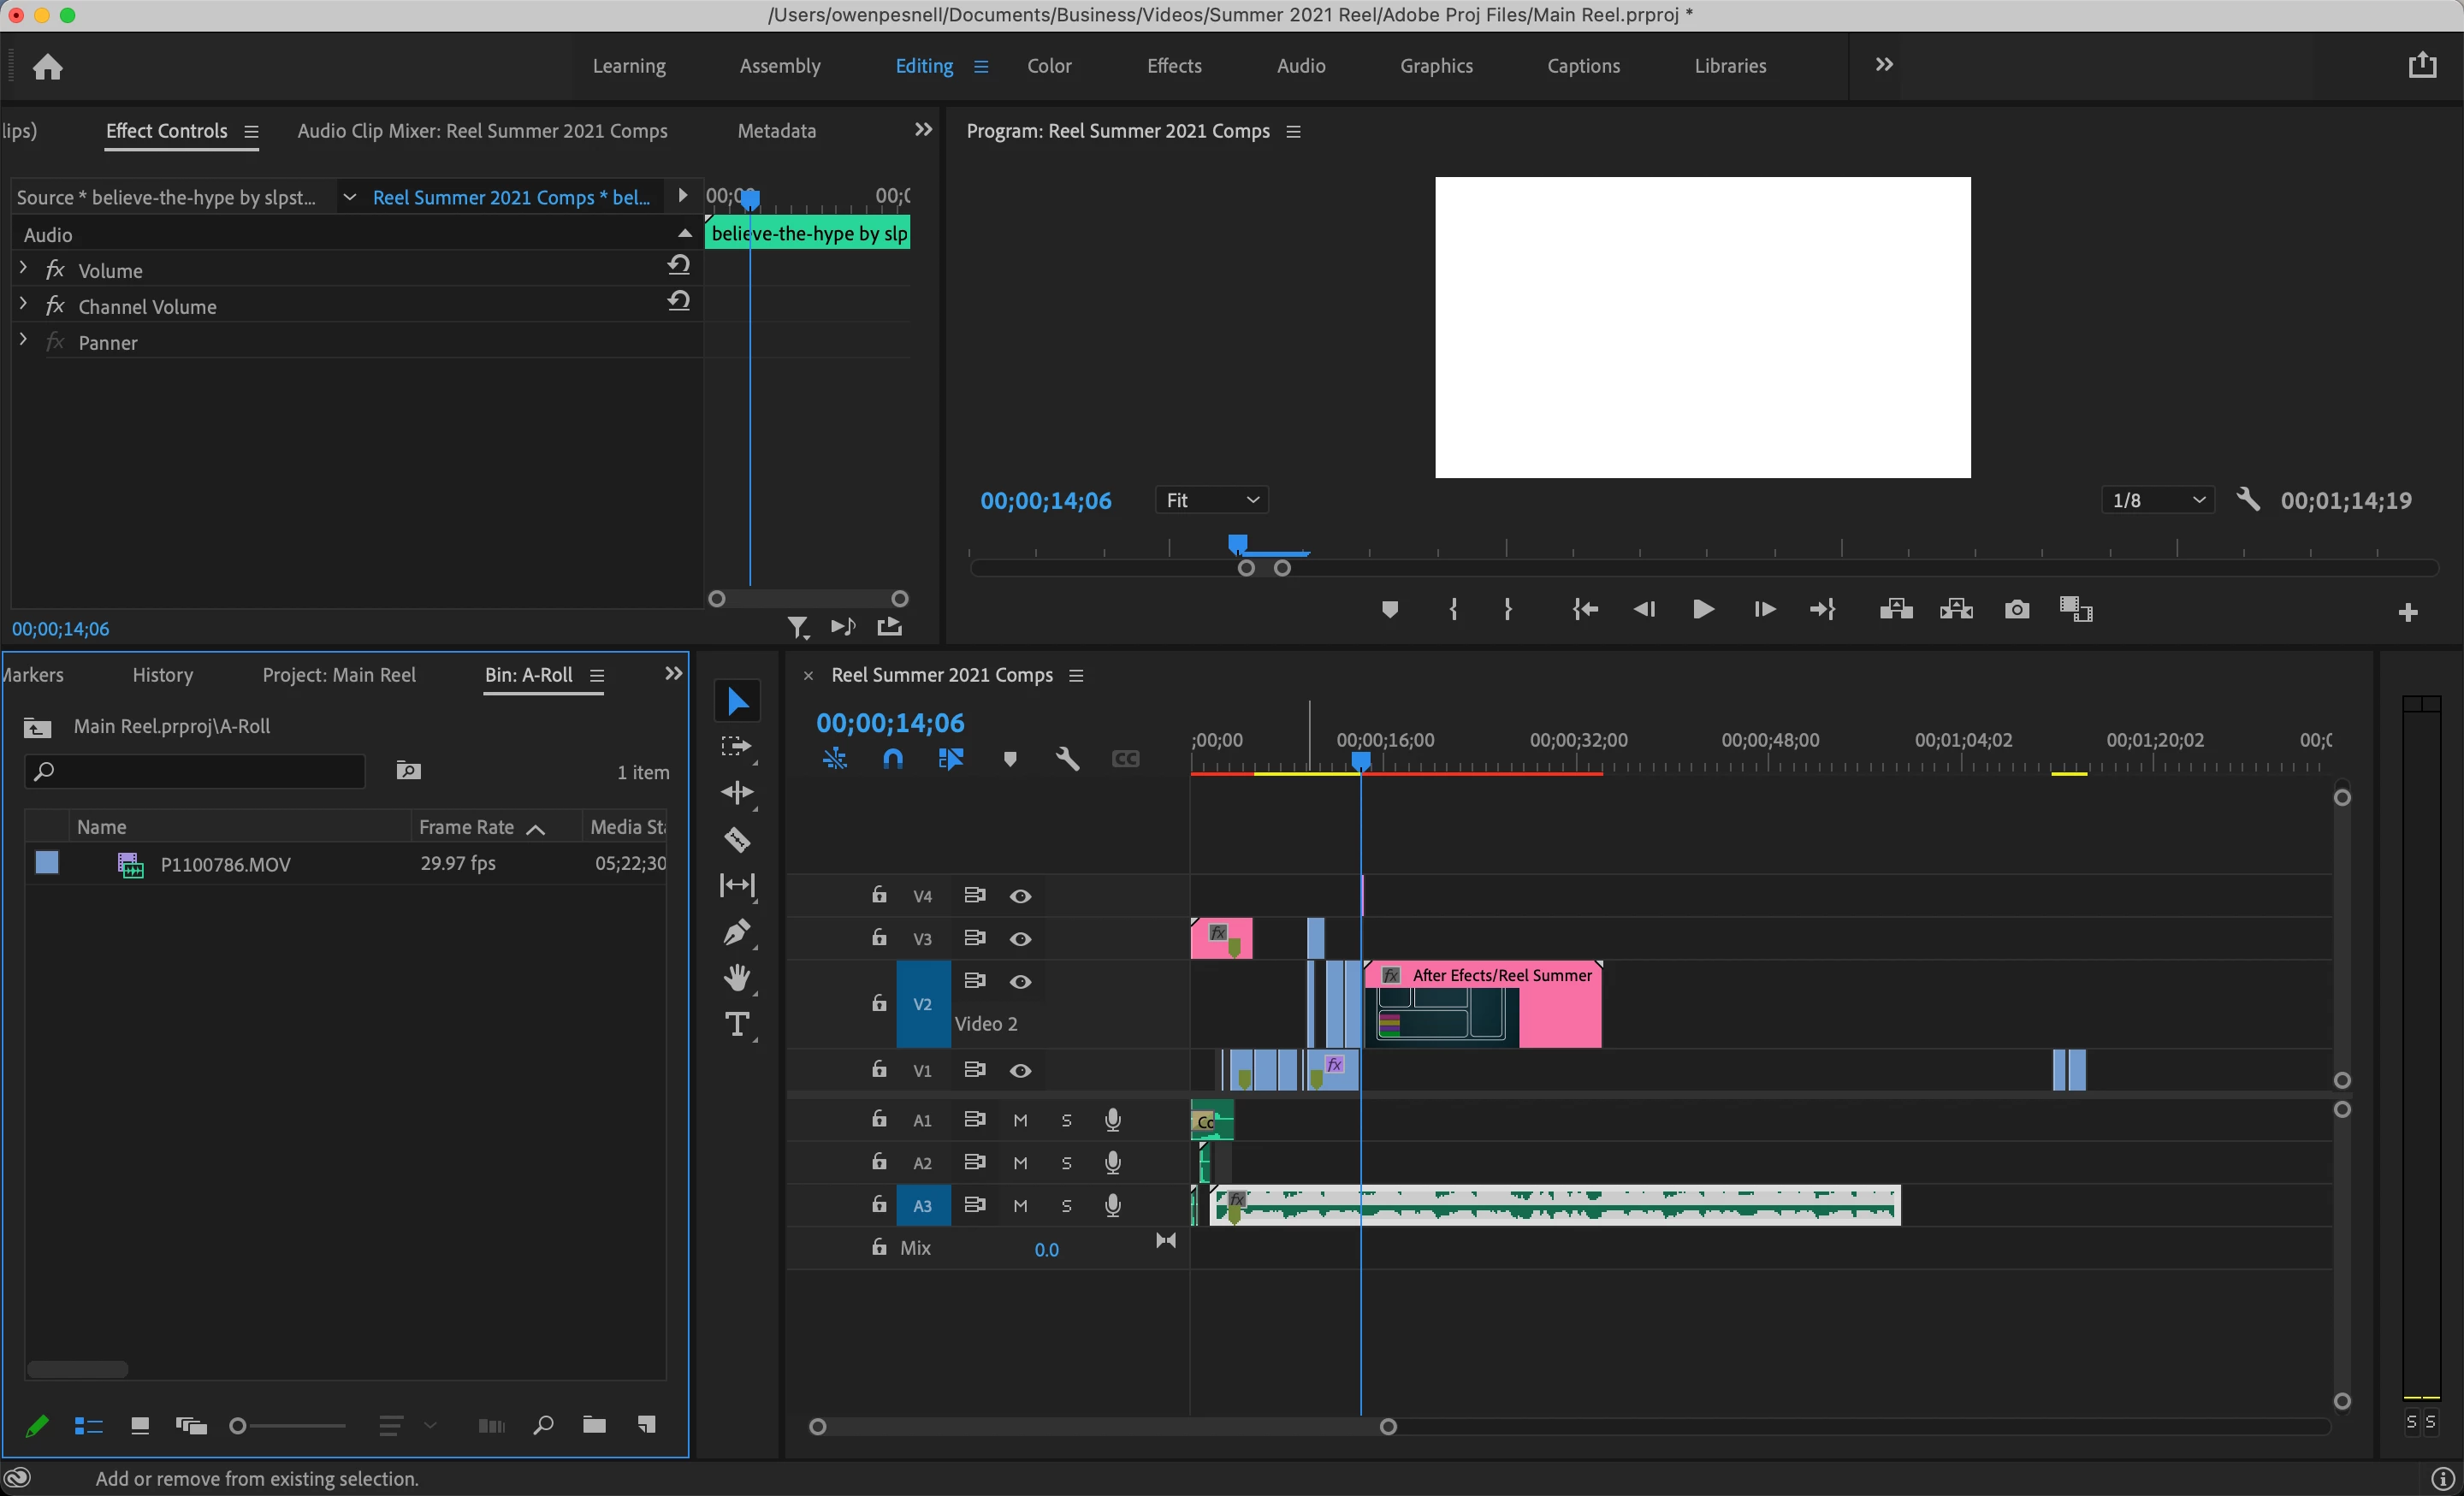2464x1496 pixels.
Task: Click the bin search field
Action: 195,771
